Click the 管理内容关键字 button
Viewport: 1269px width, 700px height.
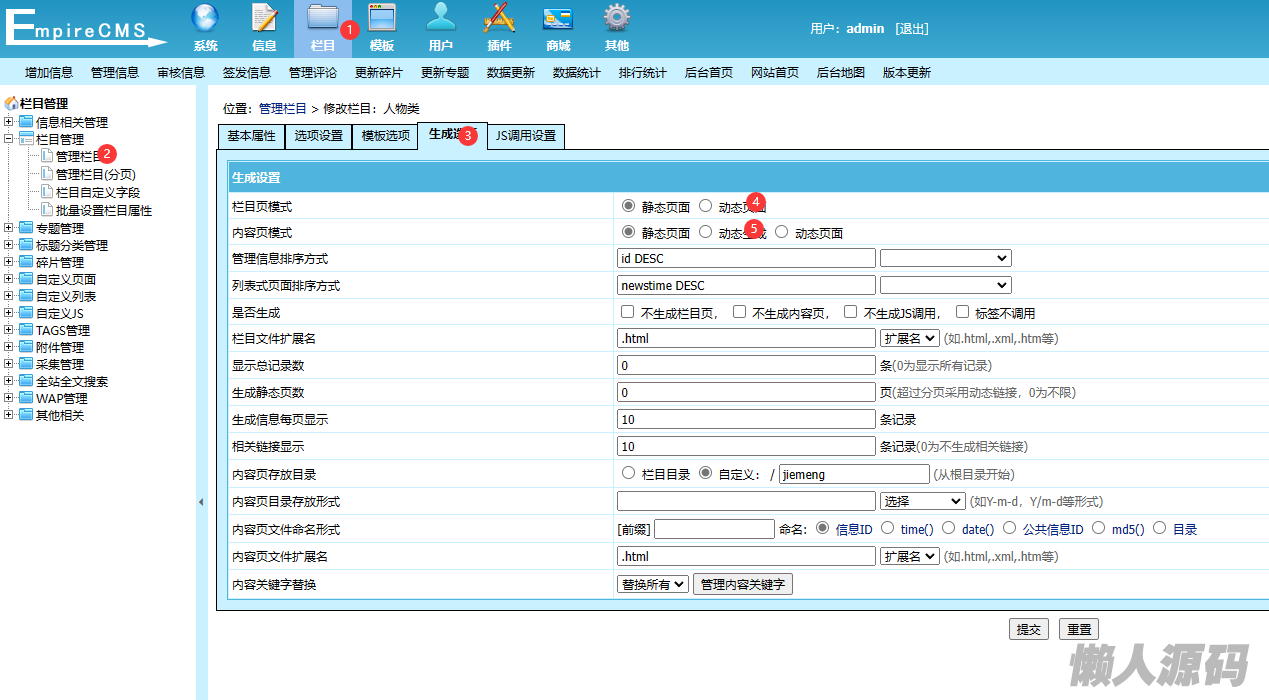point(743,584)
